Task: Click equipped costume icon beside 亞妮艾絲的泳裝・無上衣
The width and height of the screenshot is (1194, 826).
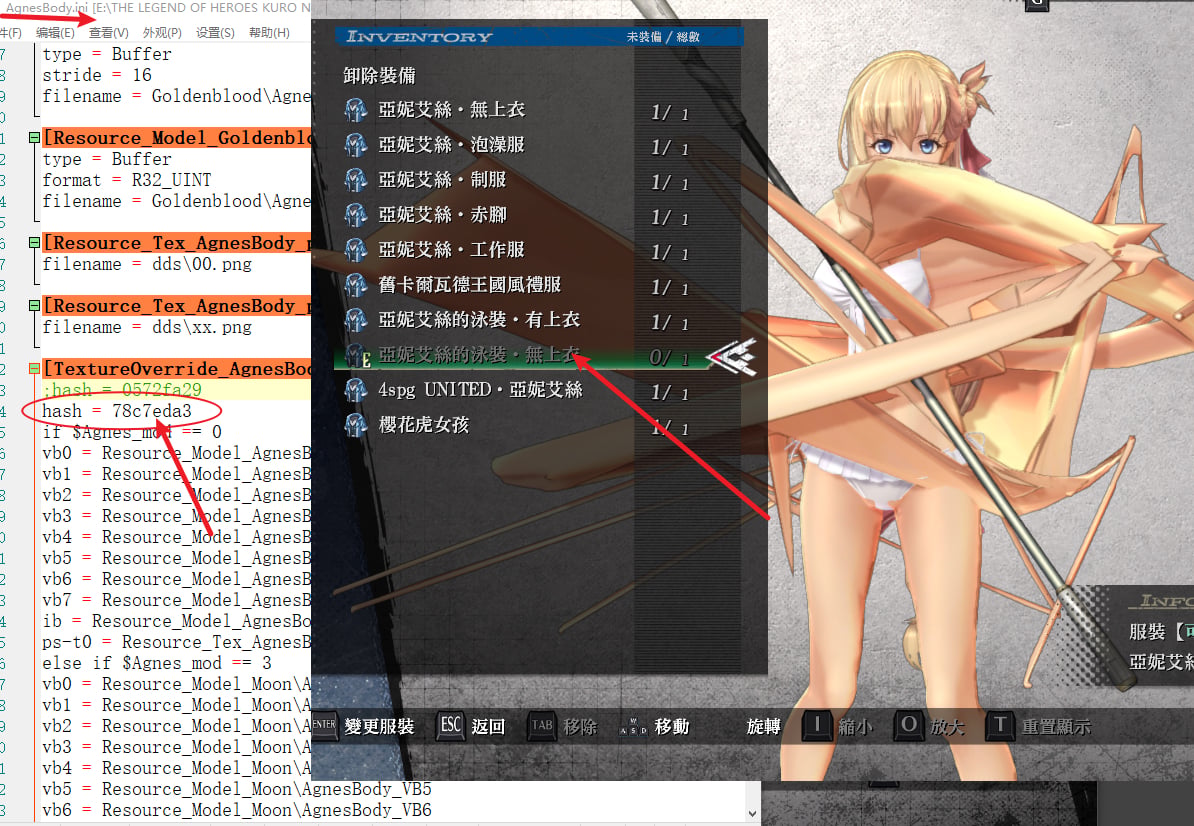Action: (357, 355)
